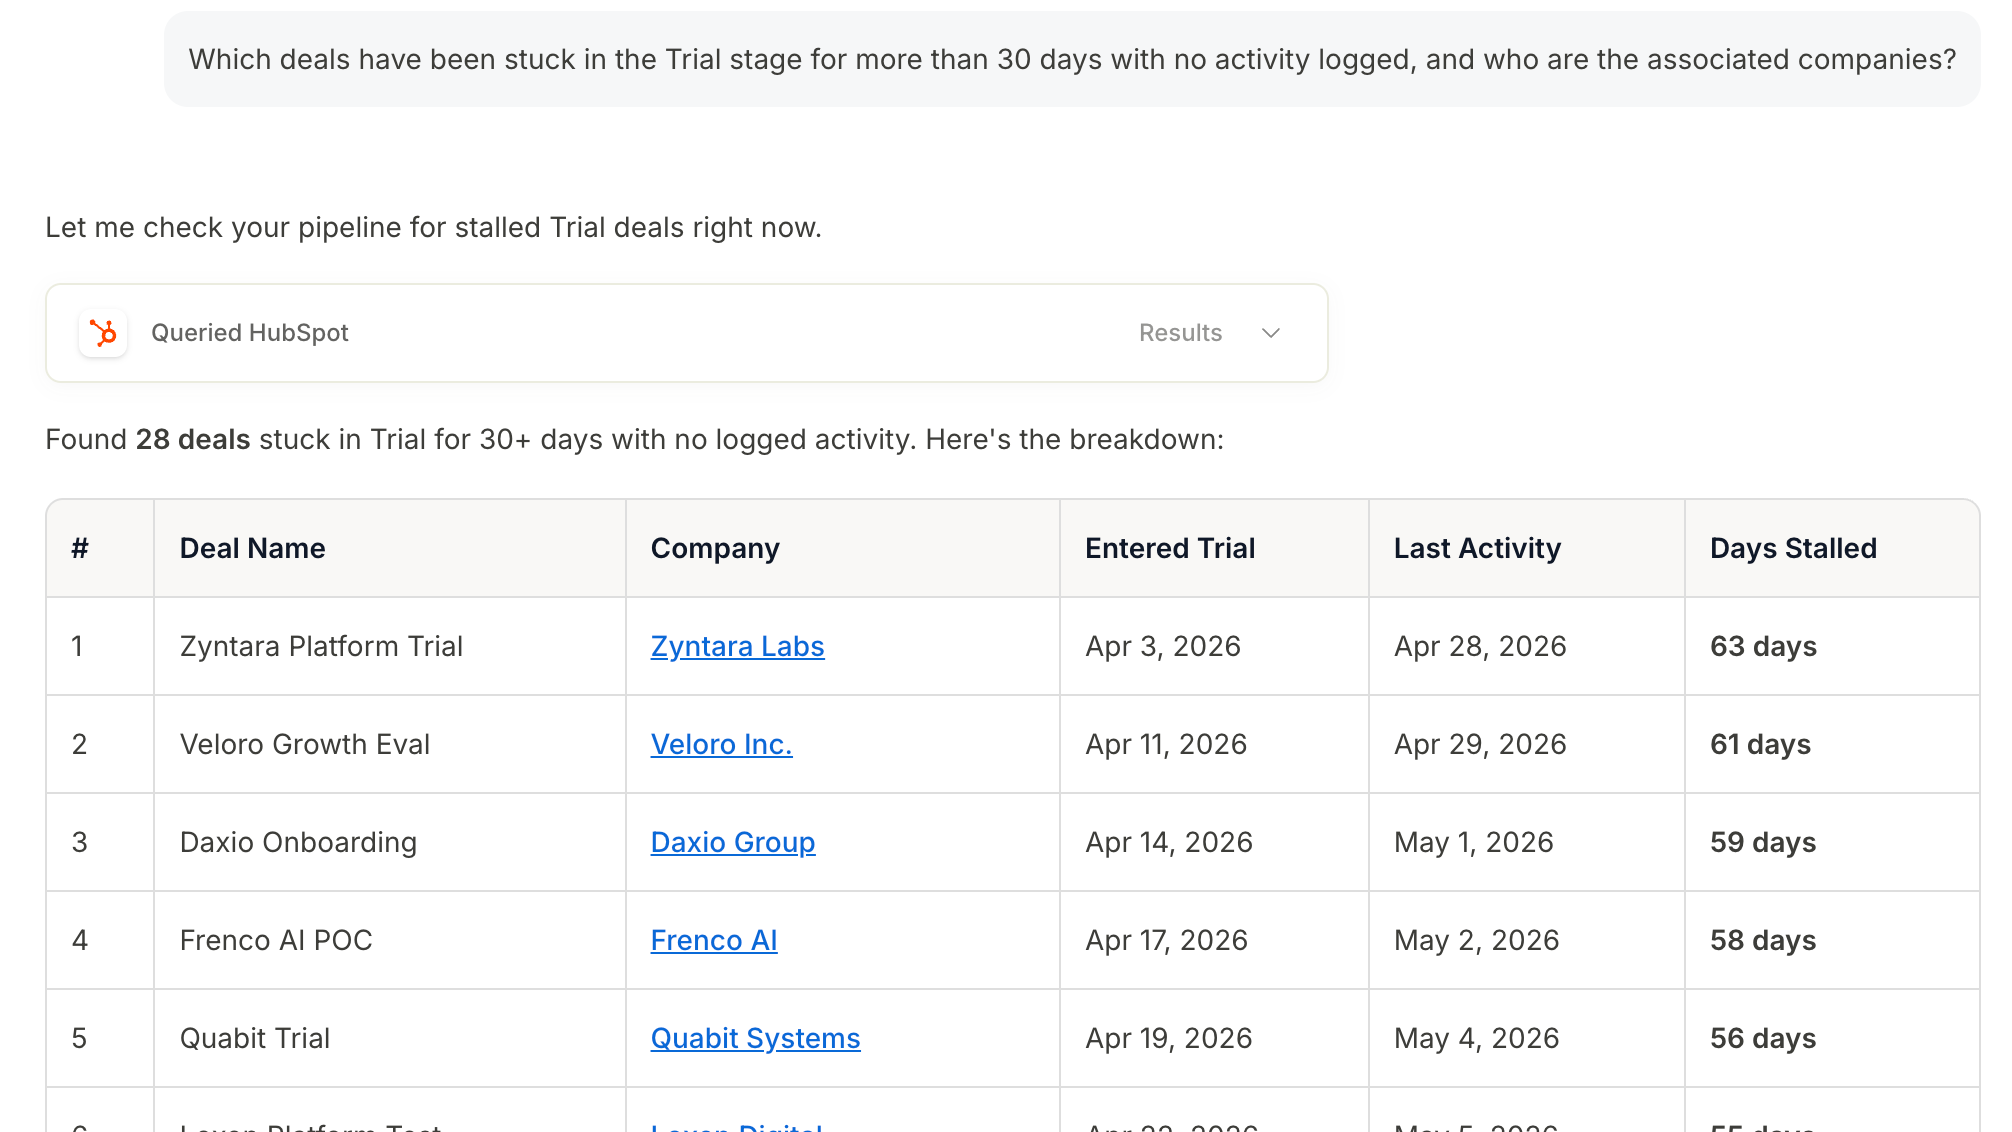Click the user question message bubble

[1072, 59]
